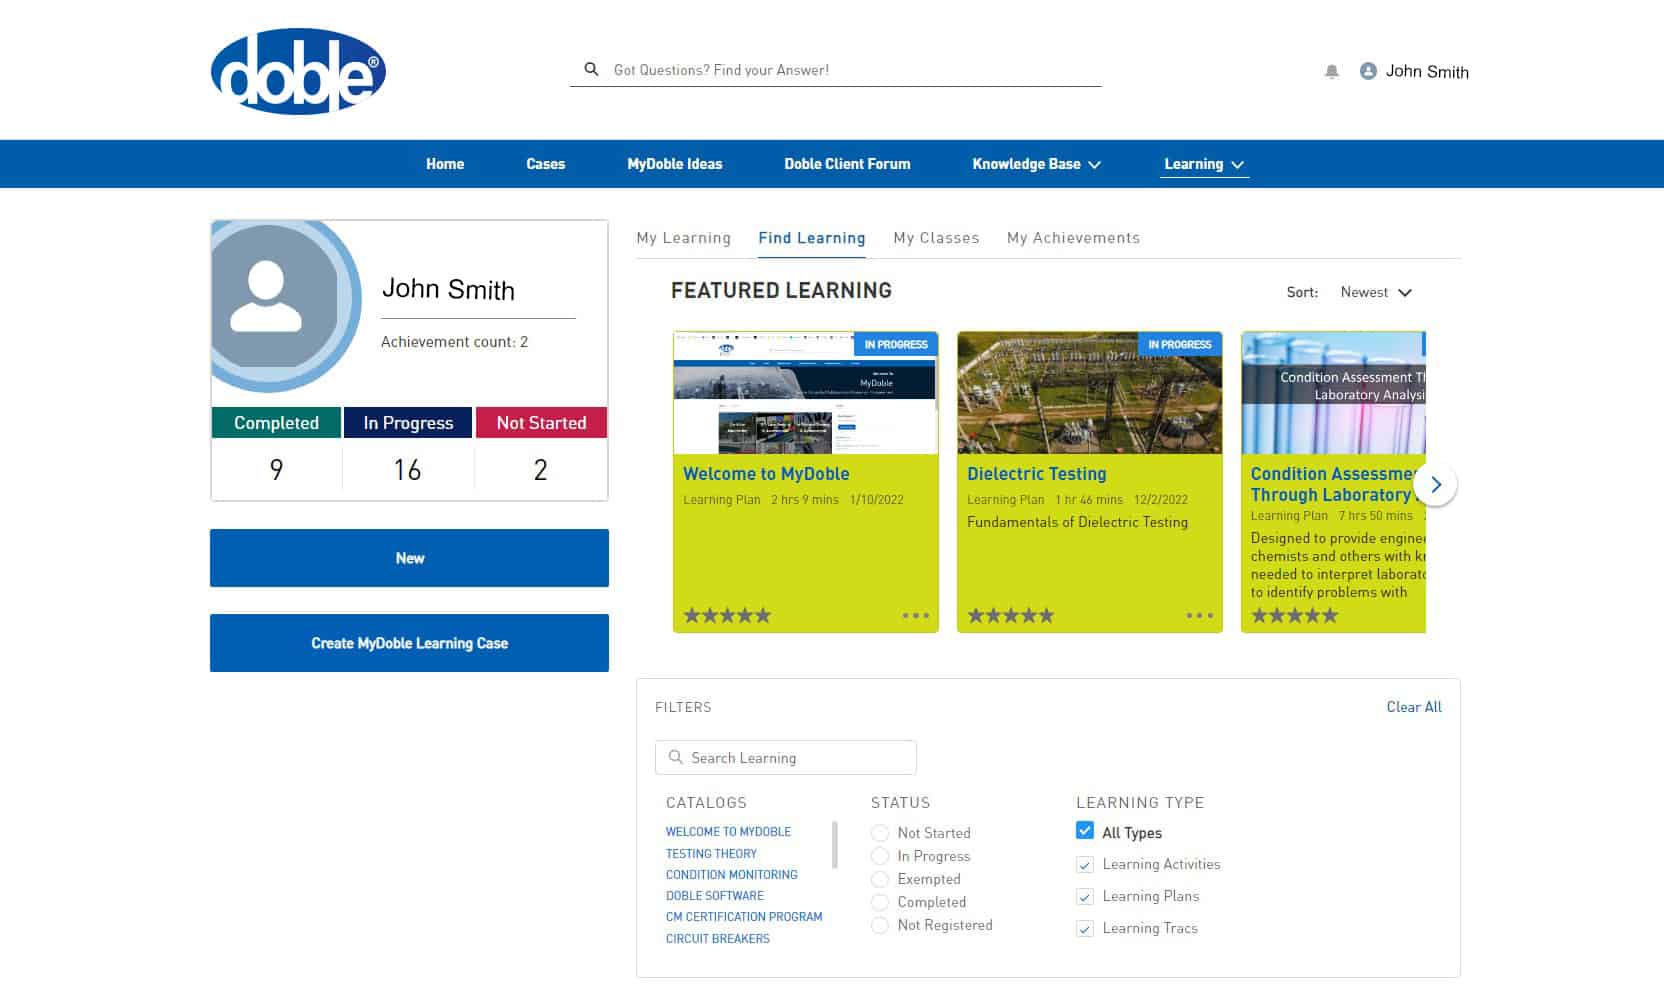Open Dielectric Testing card title
This screenshot has height=1000, width=1664.
coord(1037,474)
